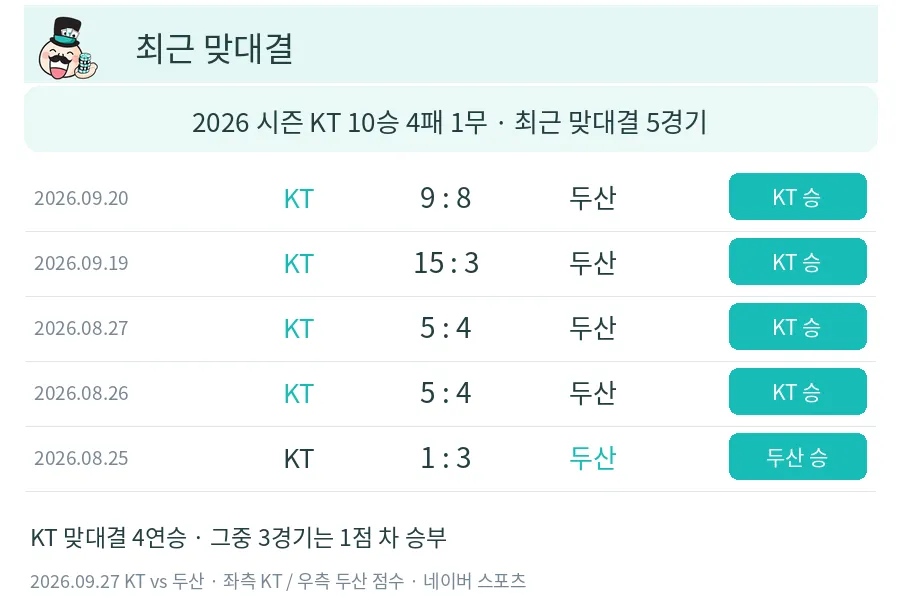Screen dimensions: 900x610
Task: Click 두산 team name in 2026.08.27 row
Action: point(592,328)
